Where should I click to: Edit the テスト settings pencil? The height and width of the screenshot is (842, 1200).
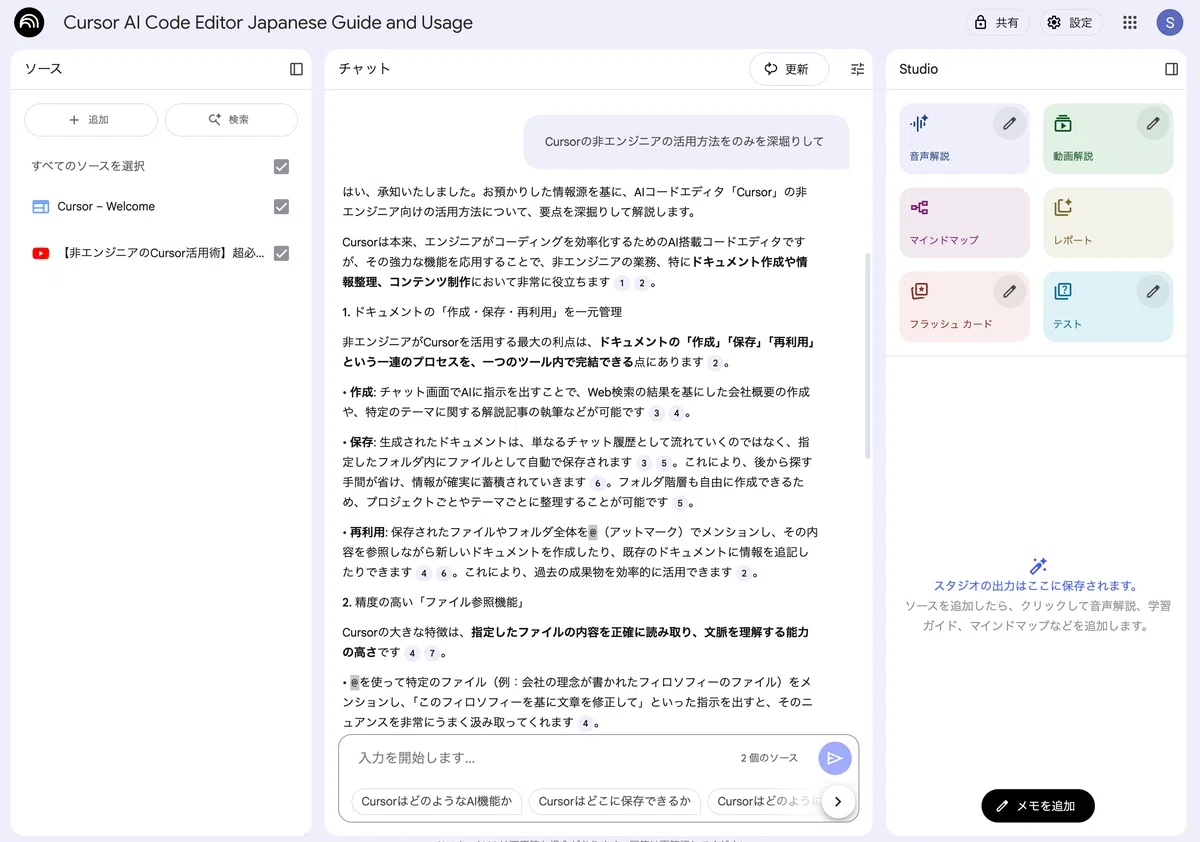1153,291
